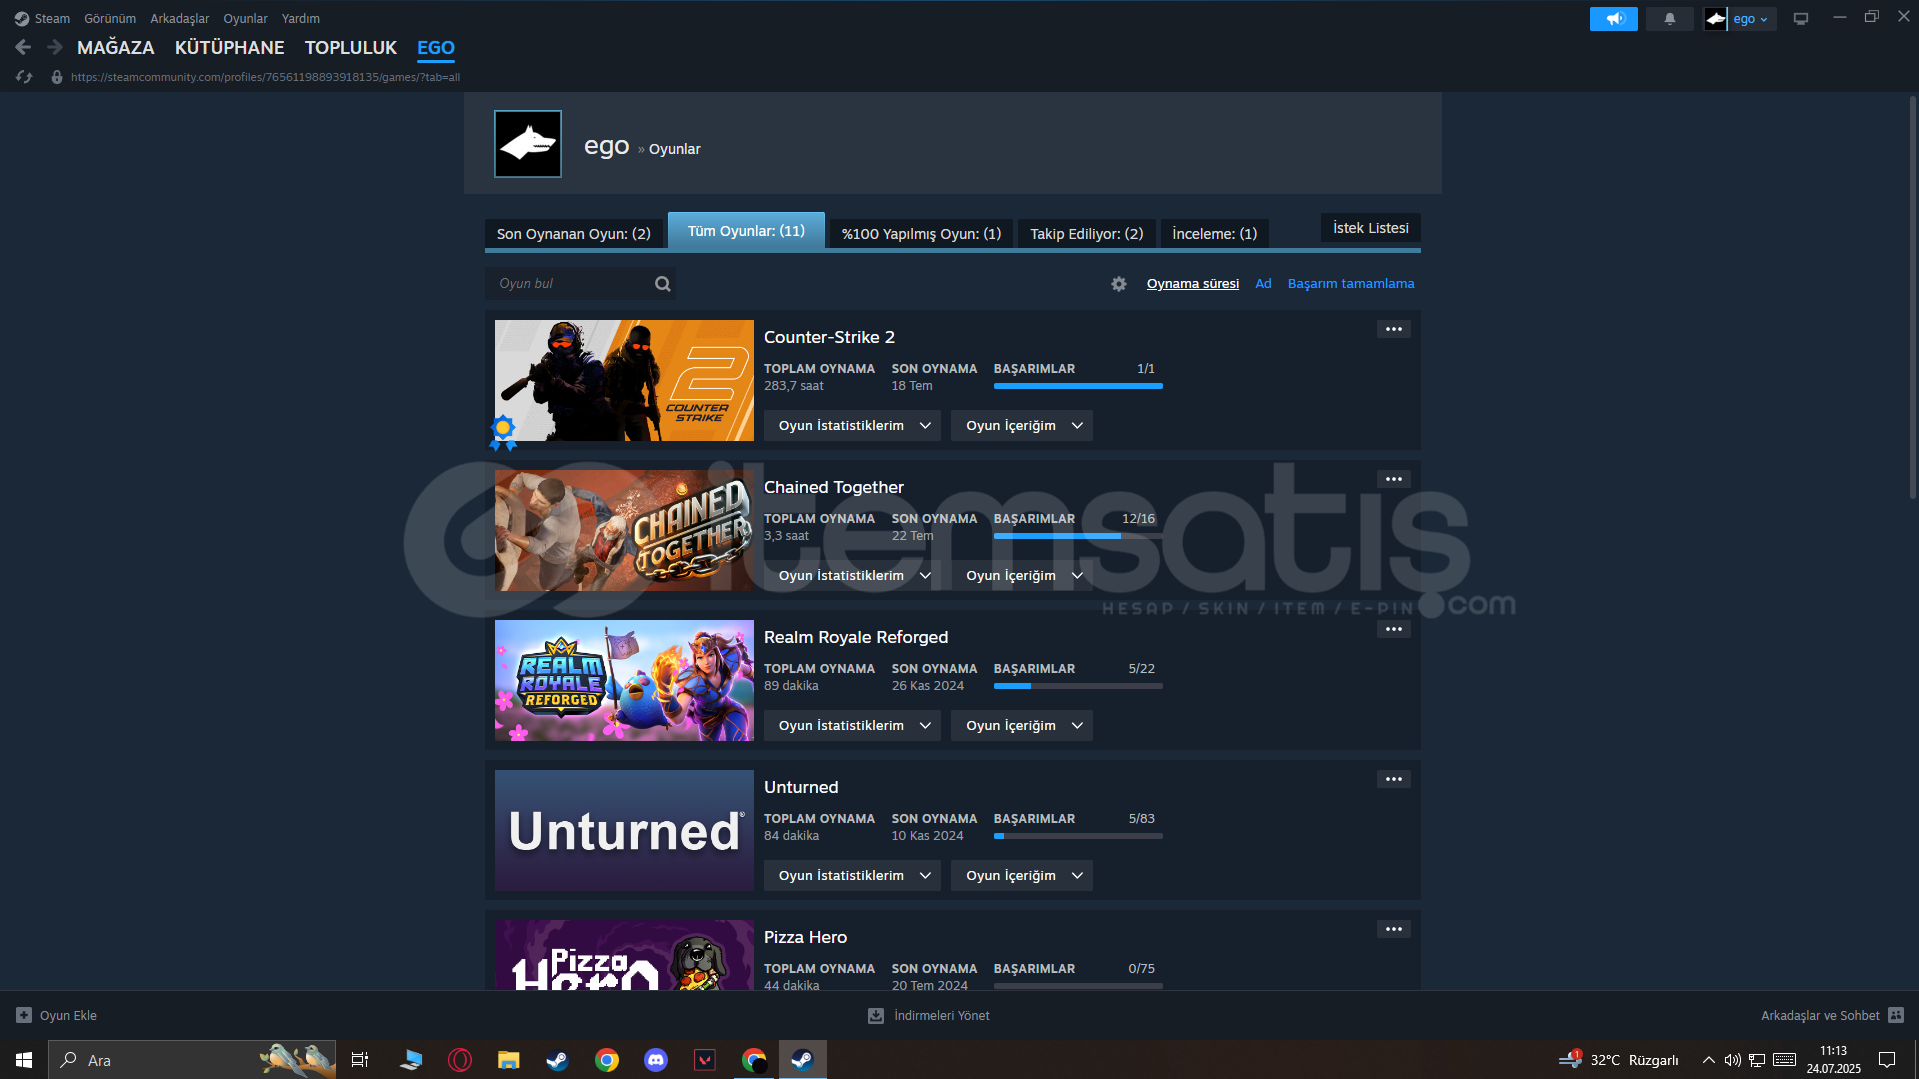Image resolution: width=1919 pixels, height=1079 pixels.
Task: Expand Oyun İstatistiklerim for Realm Royale Reforged
Action: tap(852, 726)
